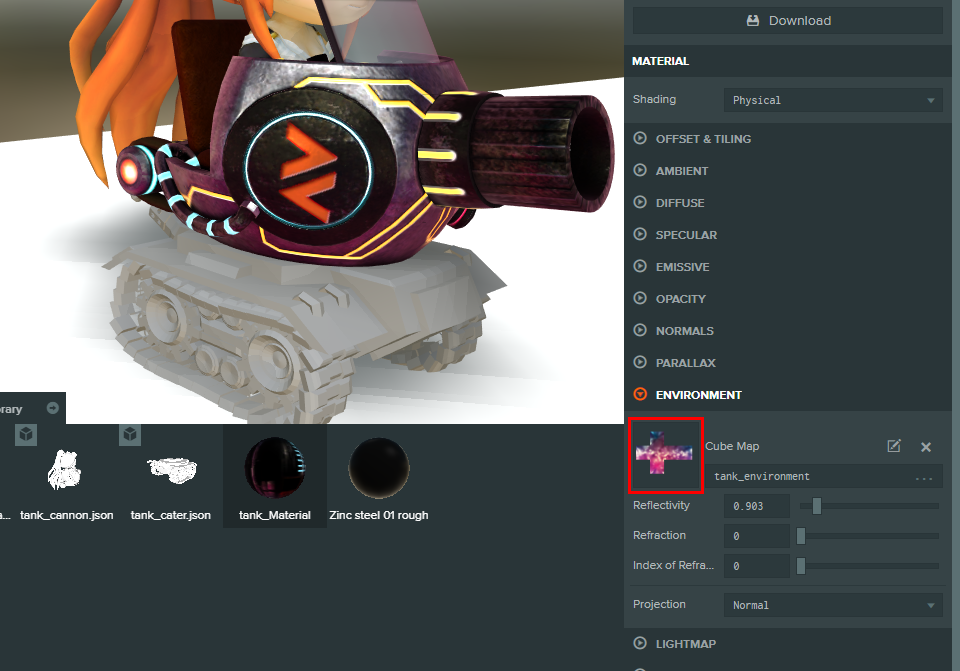960x671 pixels.
Task: Click the Cube Map label
Action: click(732, 446)
